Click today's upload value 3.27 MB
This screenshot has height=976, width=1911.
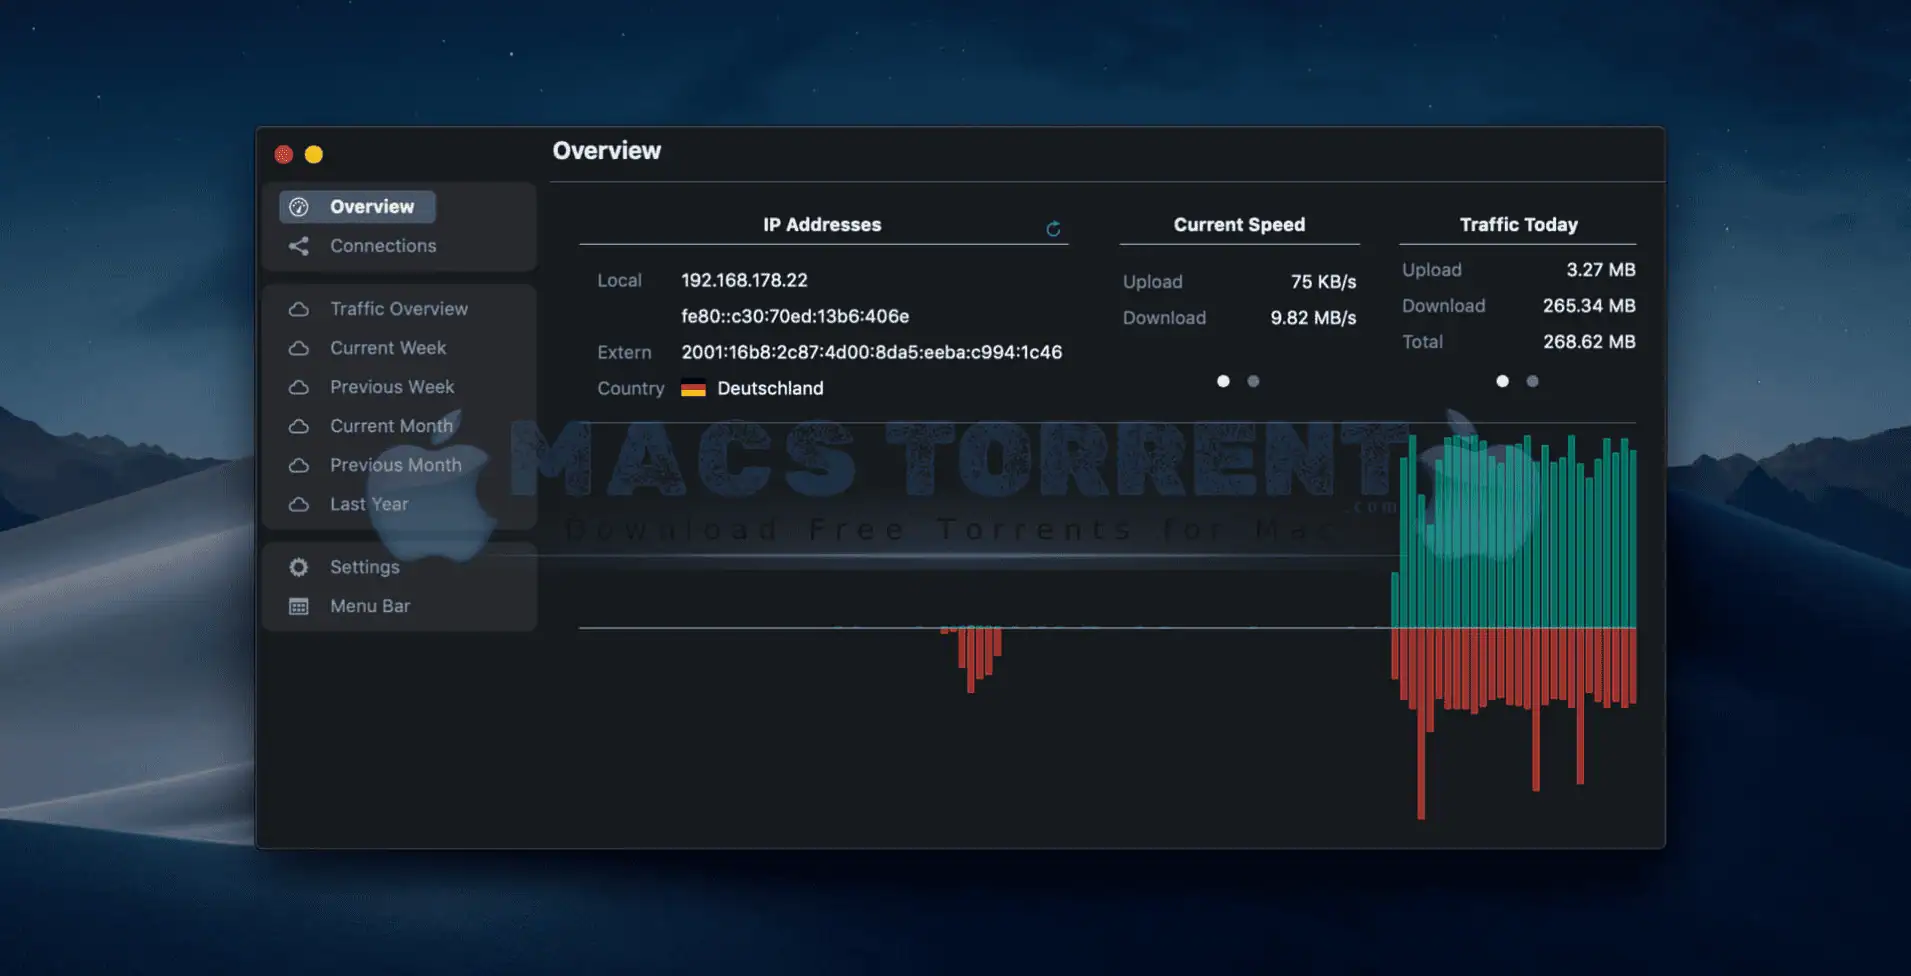click(1601, 270)
